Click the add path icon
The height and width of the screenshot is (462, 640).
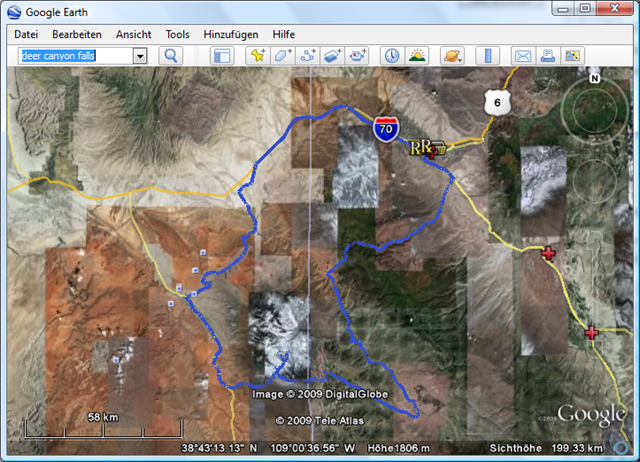click(308, 56)
